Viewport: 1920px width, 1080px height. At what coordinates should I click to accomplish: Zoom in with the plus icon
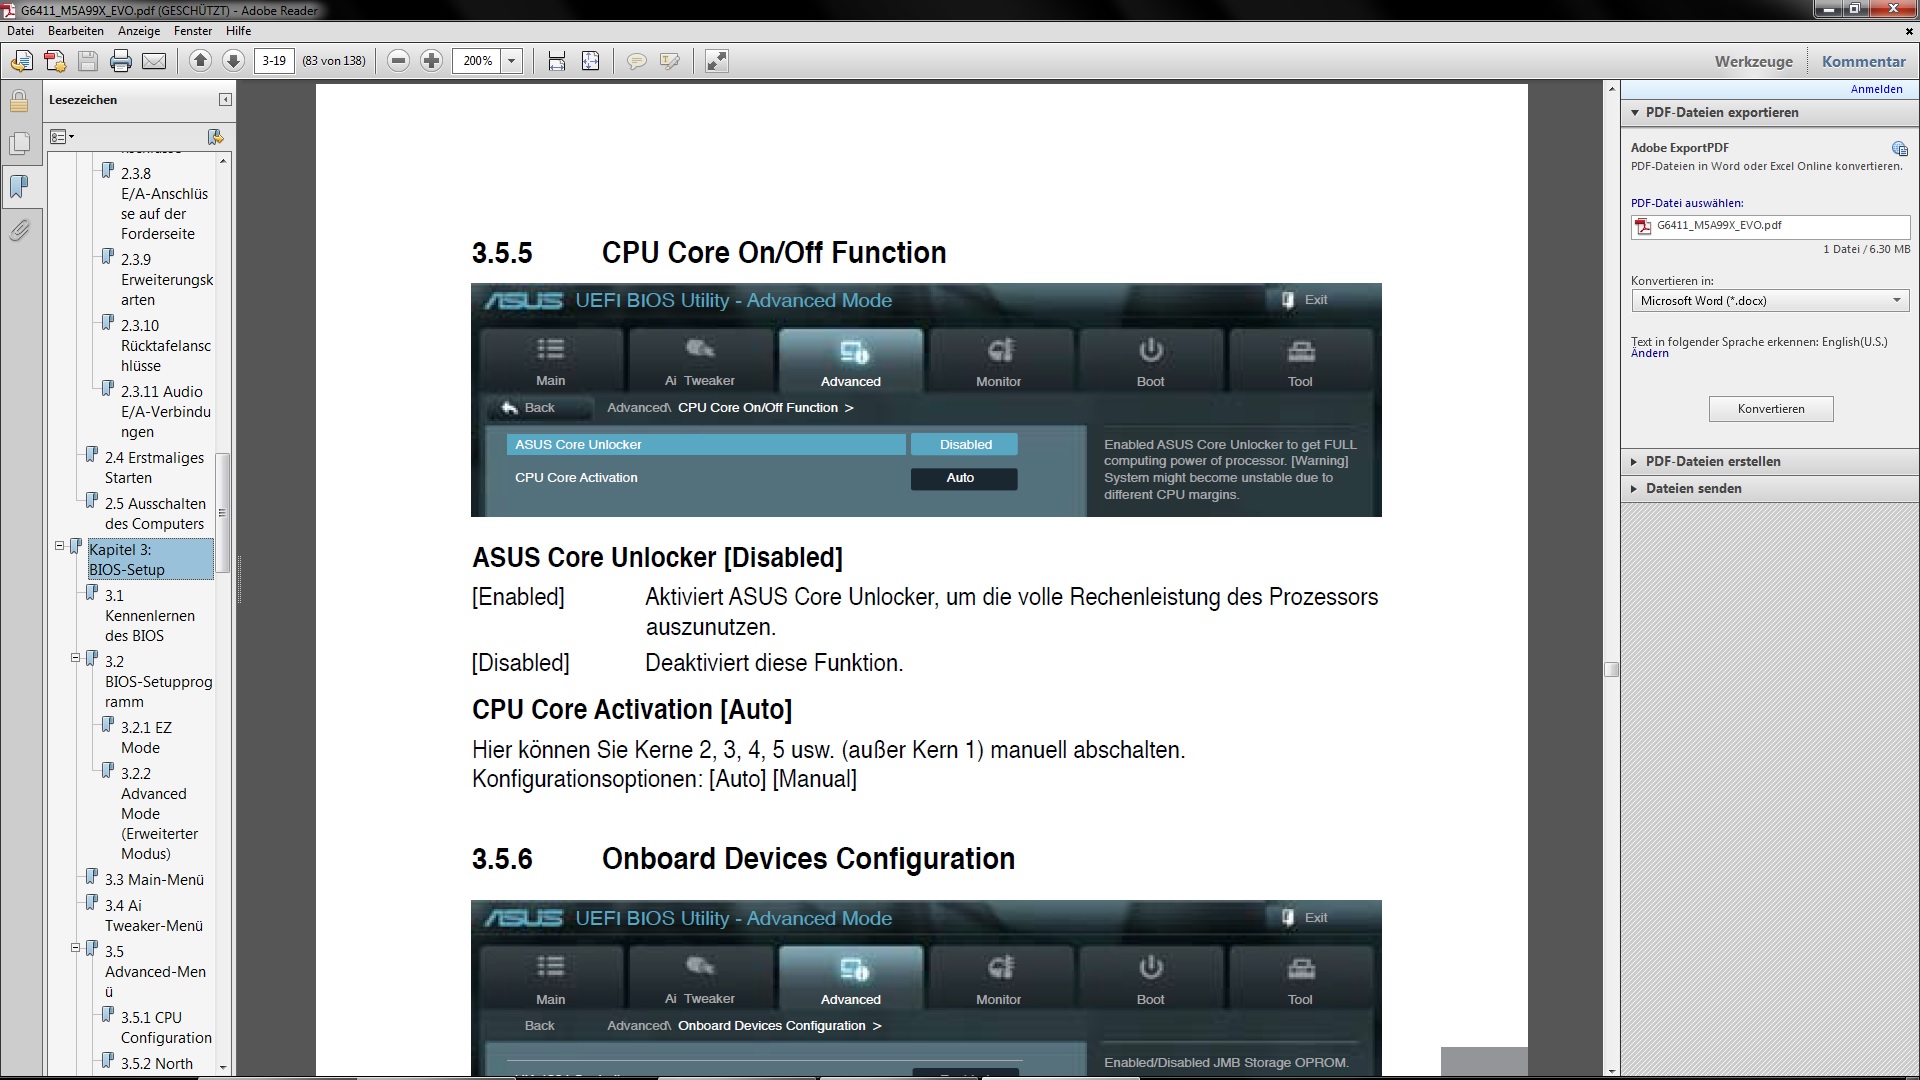click(x=431, y=61)
